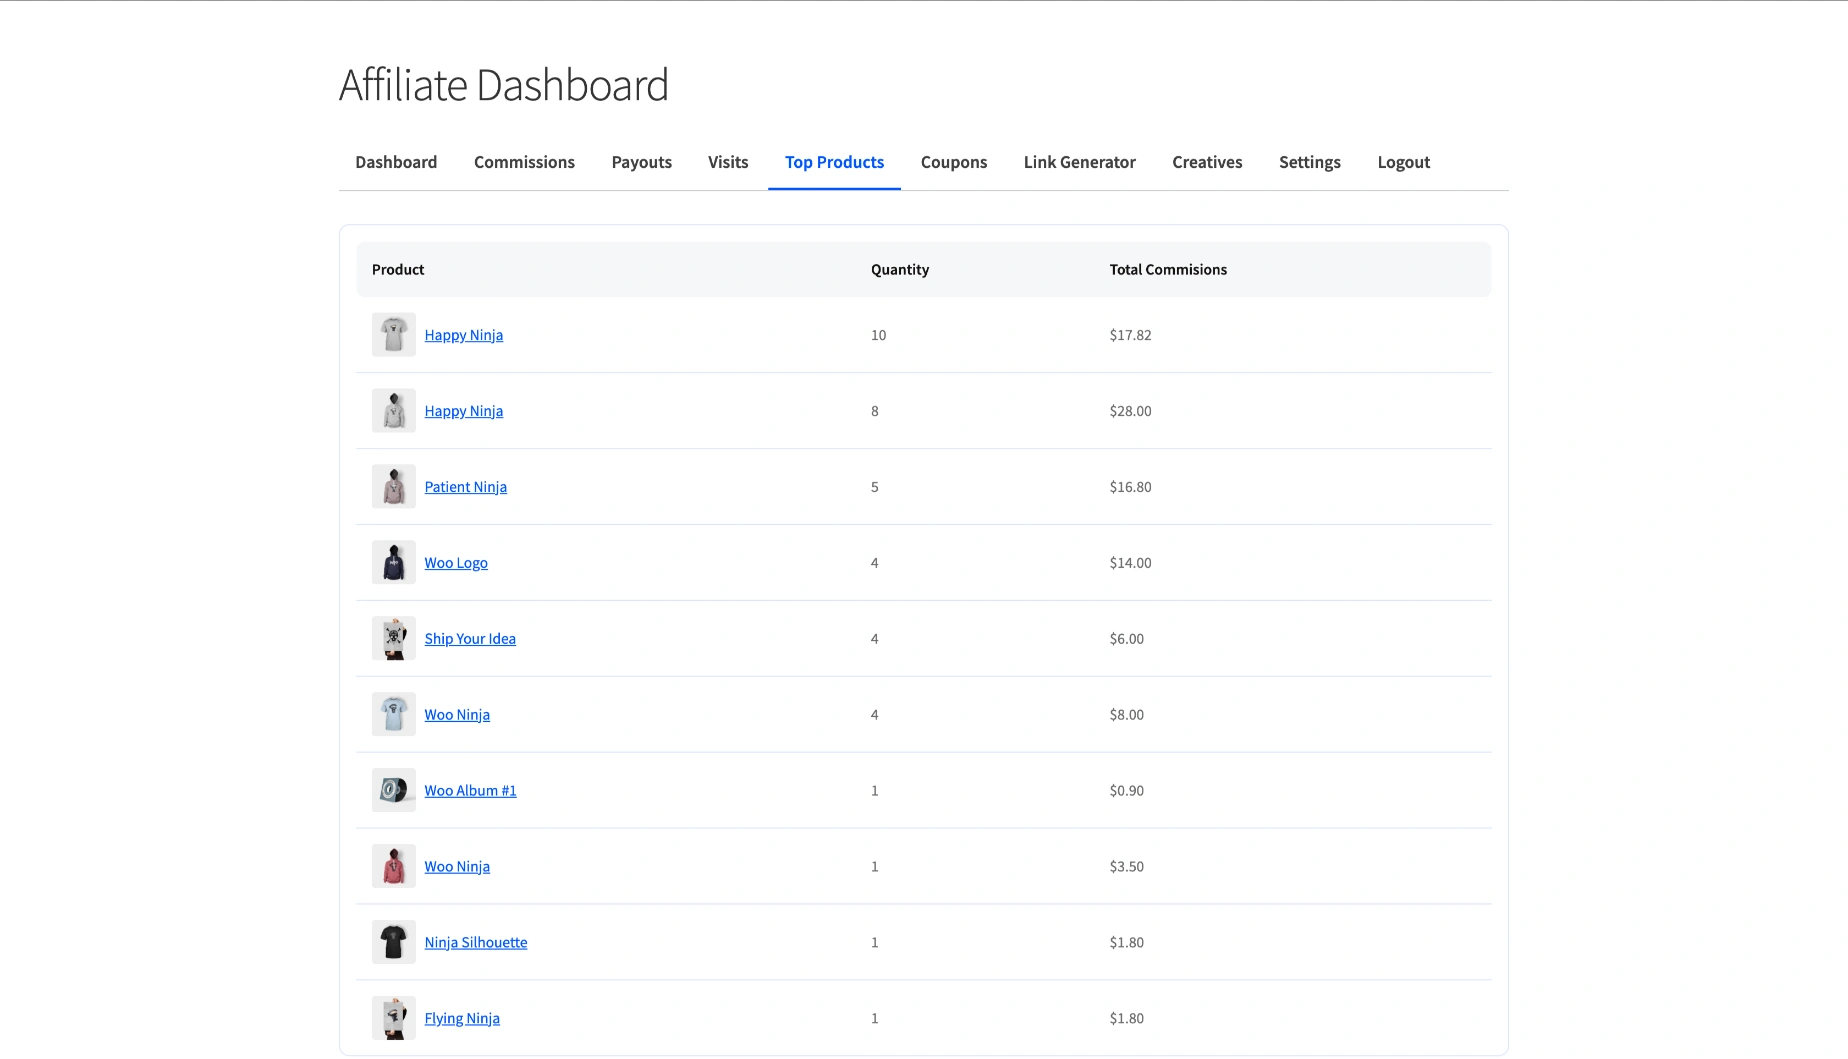Image resolution: width=1848 pixels, height=1059 pixels.
Task: Open the Settings tab
Action: pos(1309,162)
